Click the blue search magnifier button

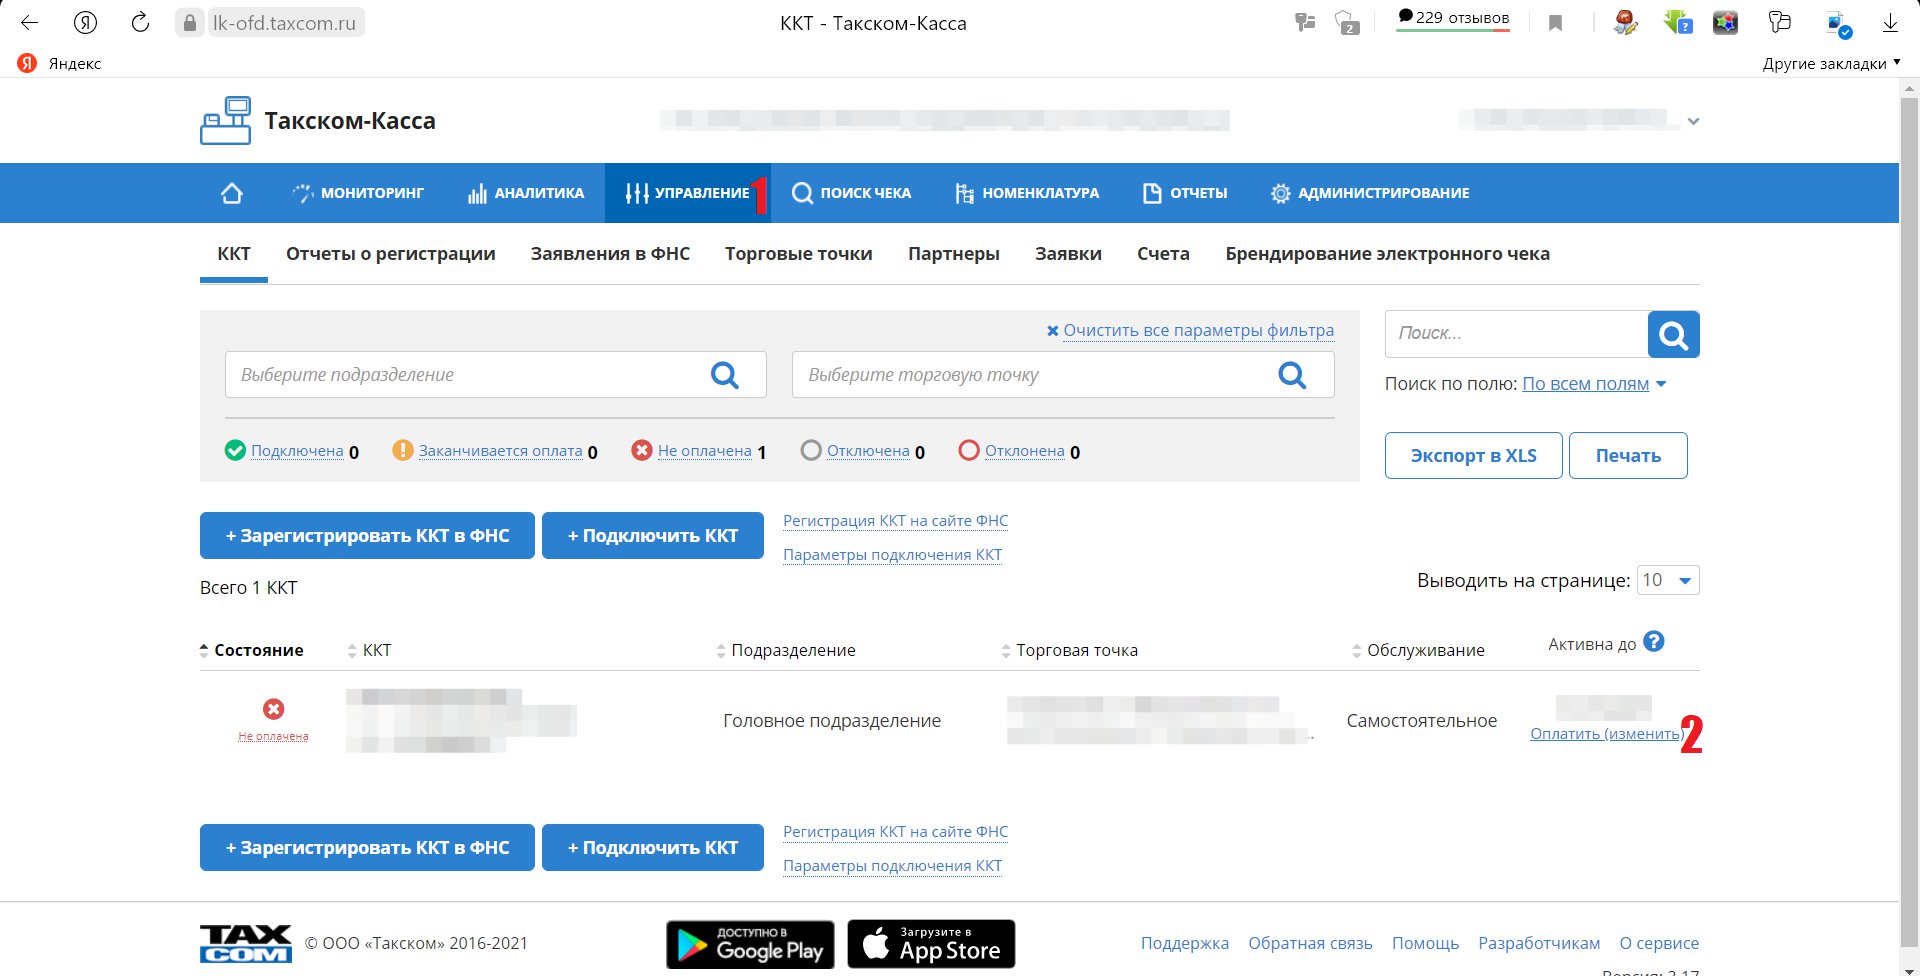pos(1674,334)
